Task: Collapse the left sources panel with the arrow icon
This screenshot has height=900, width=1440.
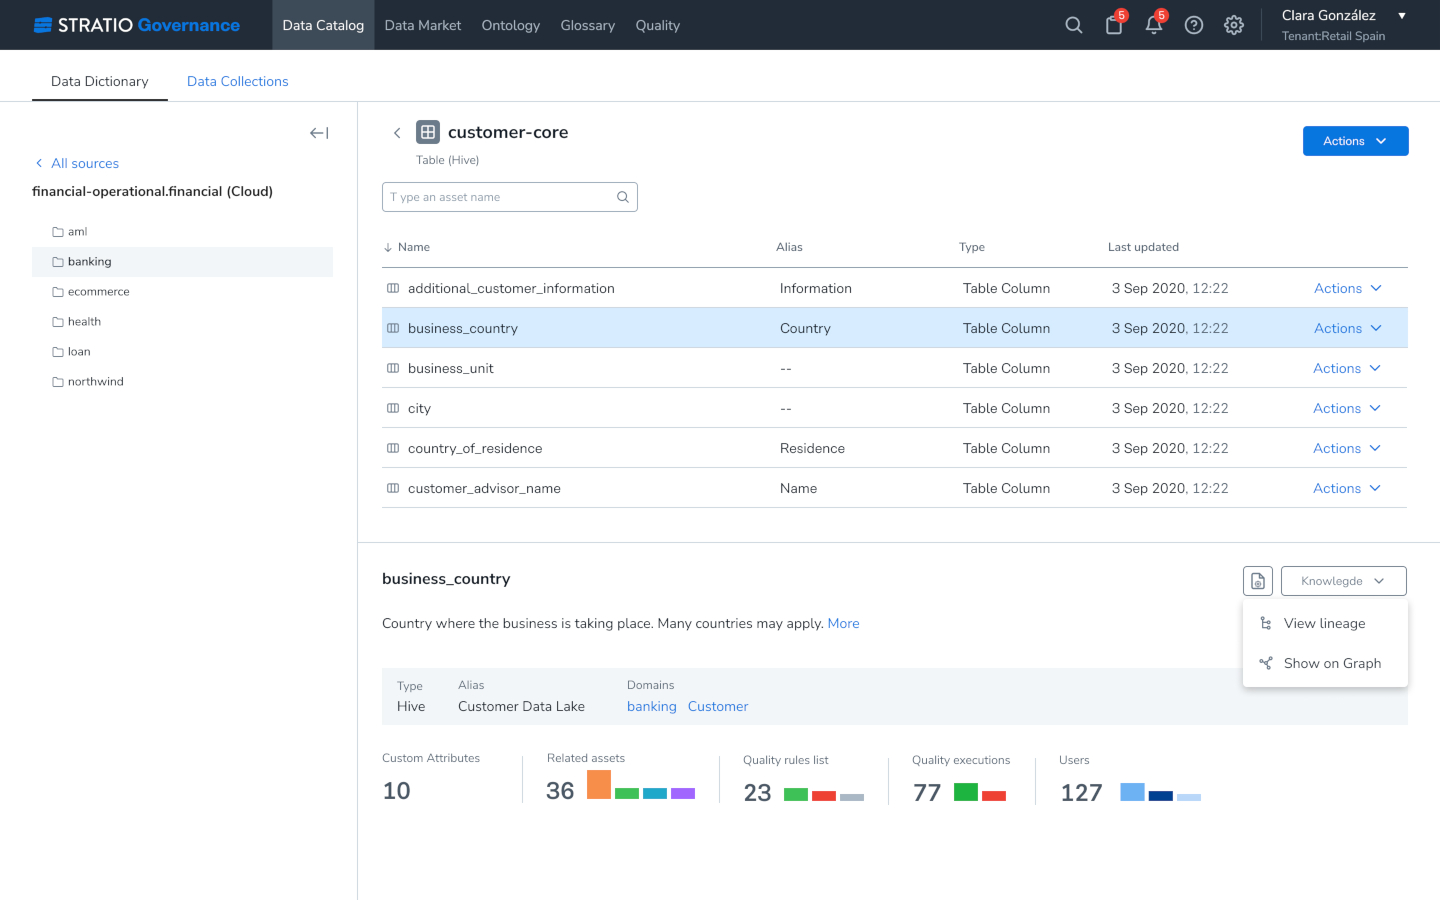Action: pos(318,132)
